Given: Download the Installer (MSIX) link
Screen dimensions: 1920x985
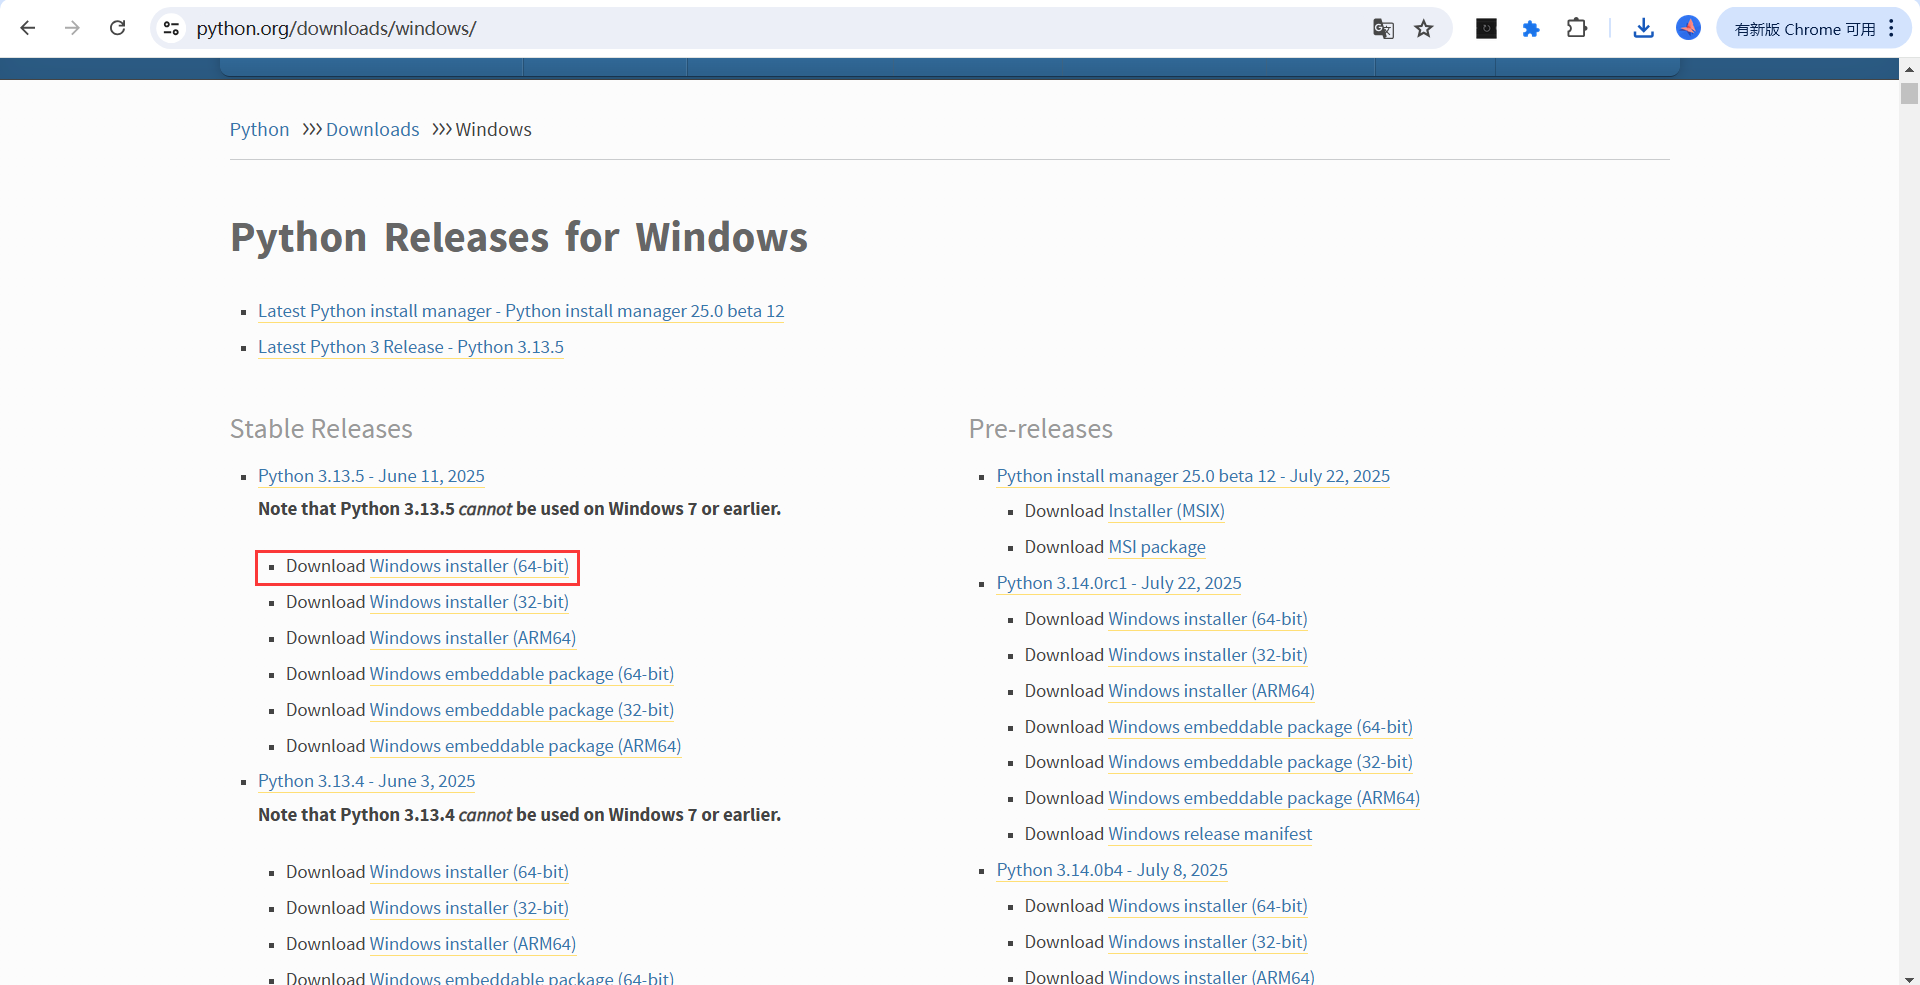Looking at the screenshot, I should [1167, 511].
